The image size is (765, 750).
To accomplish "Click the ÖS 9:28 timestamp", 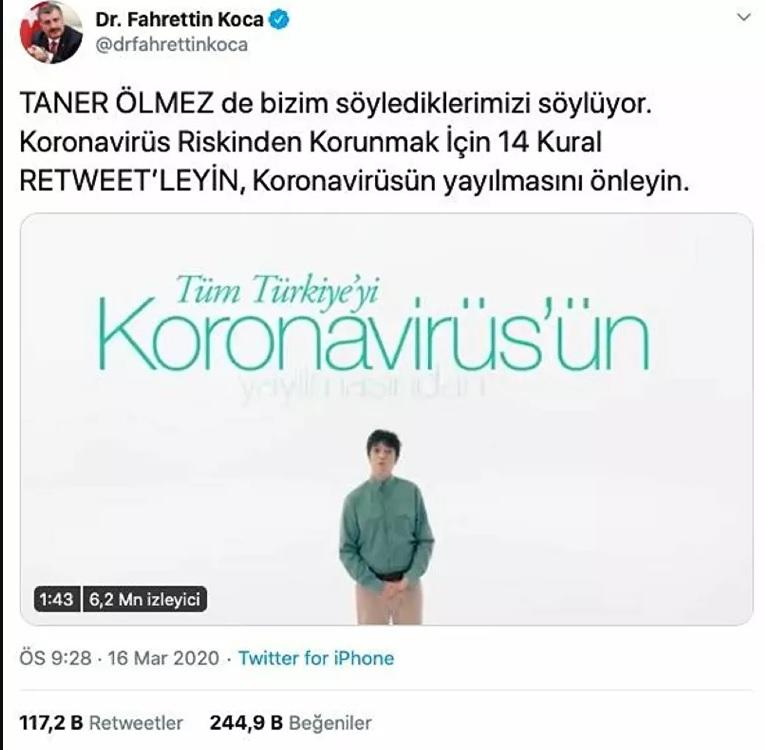I will pyautogui.click(x=55, y=658).
